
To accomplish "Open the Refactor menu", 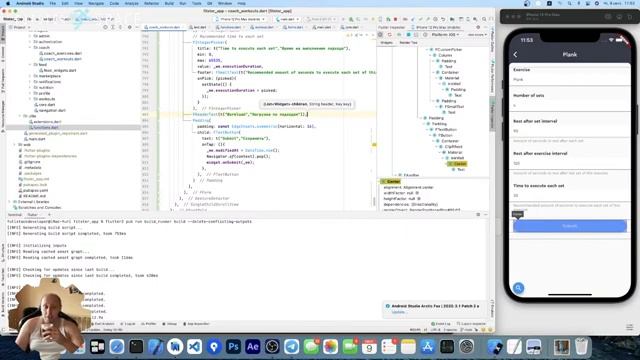I will click(151, 3).
